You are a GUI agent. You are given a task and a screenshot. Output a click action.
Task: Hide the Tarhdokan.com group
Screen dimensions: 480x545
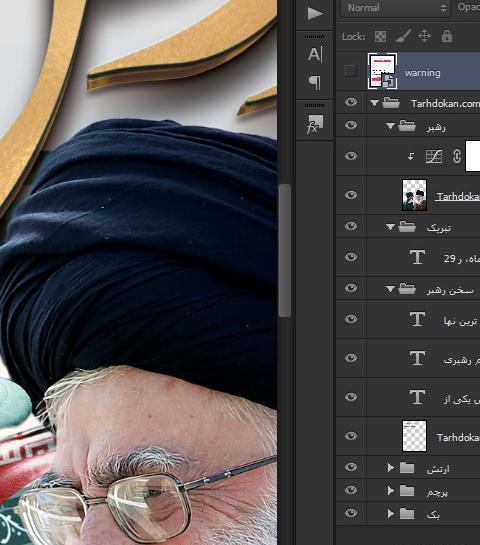pos(351,102)
